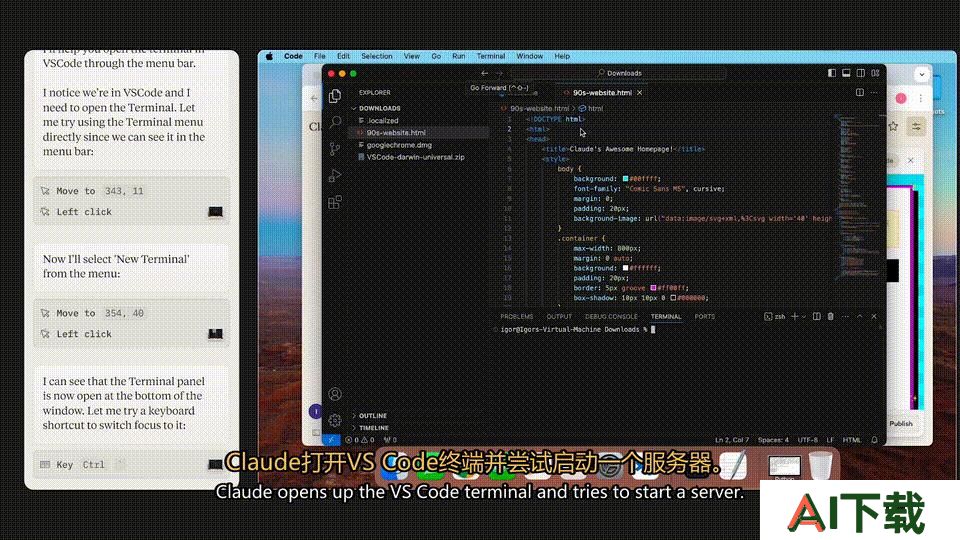This screenshot has height=540, width=960.
Task: Toggle the primary side bar layout button
Action: [831, 73]
